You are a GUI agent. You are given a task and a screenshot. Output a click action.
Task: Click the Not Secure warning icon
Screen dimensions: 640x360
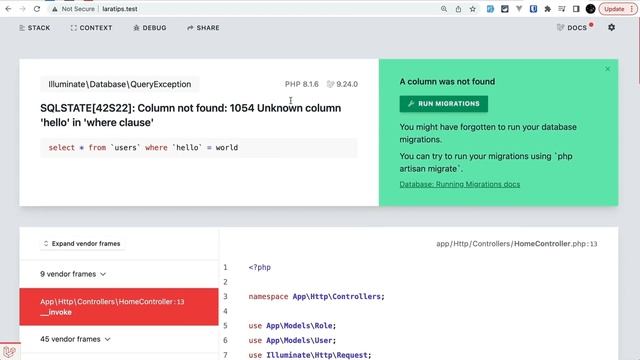click(x=54, y=9)
